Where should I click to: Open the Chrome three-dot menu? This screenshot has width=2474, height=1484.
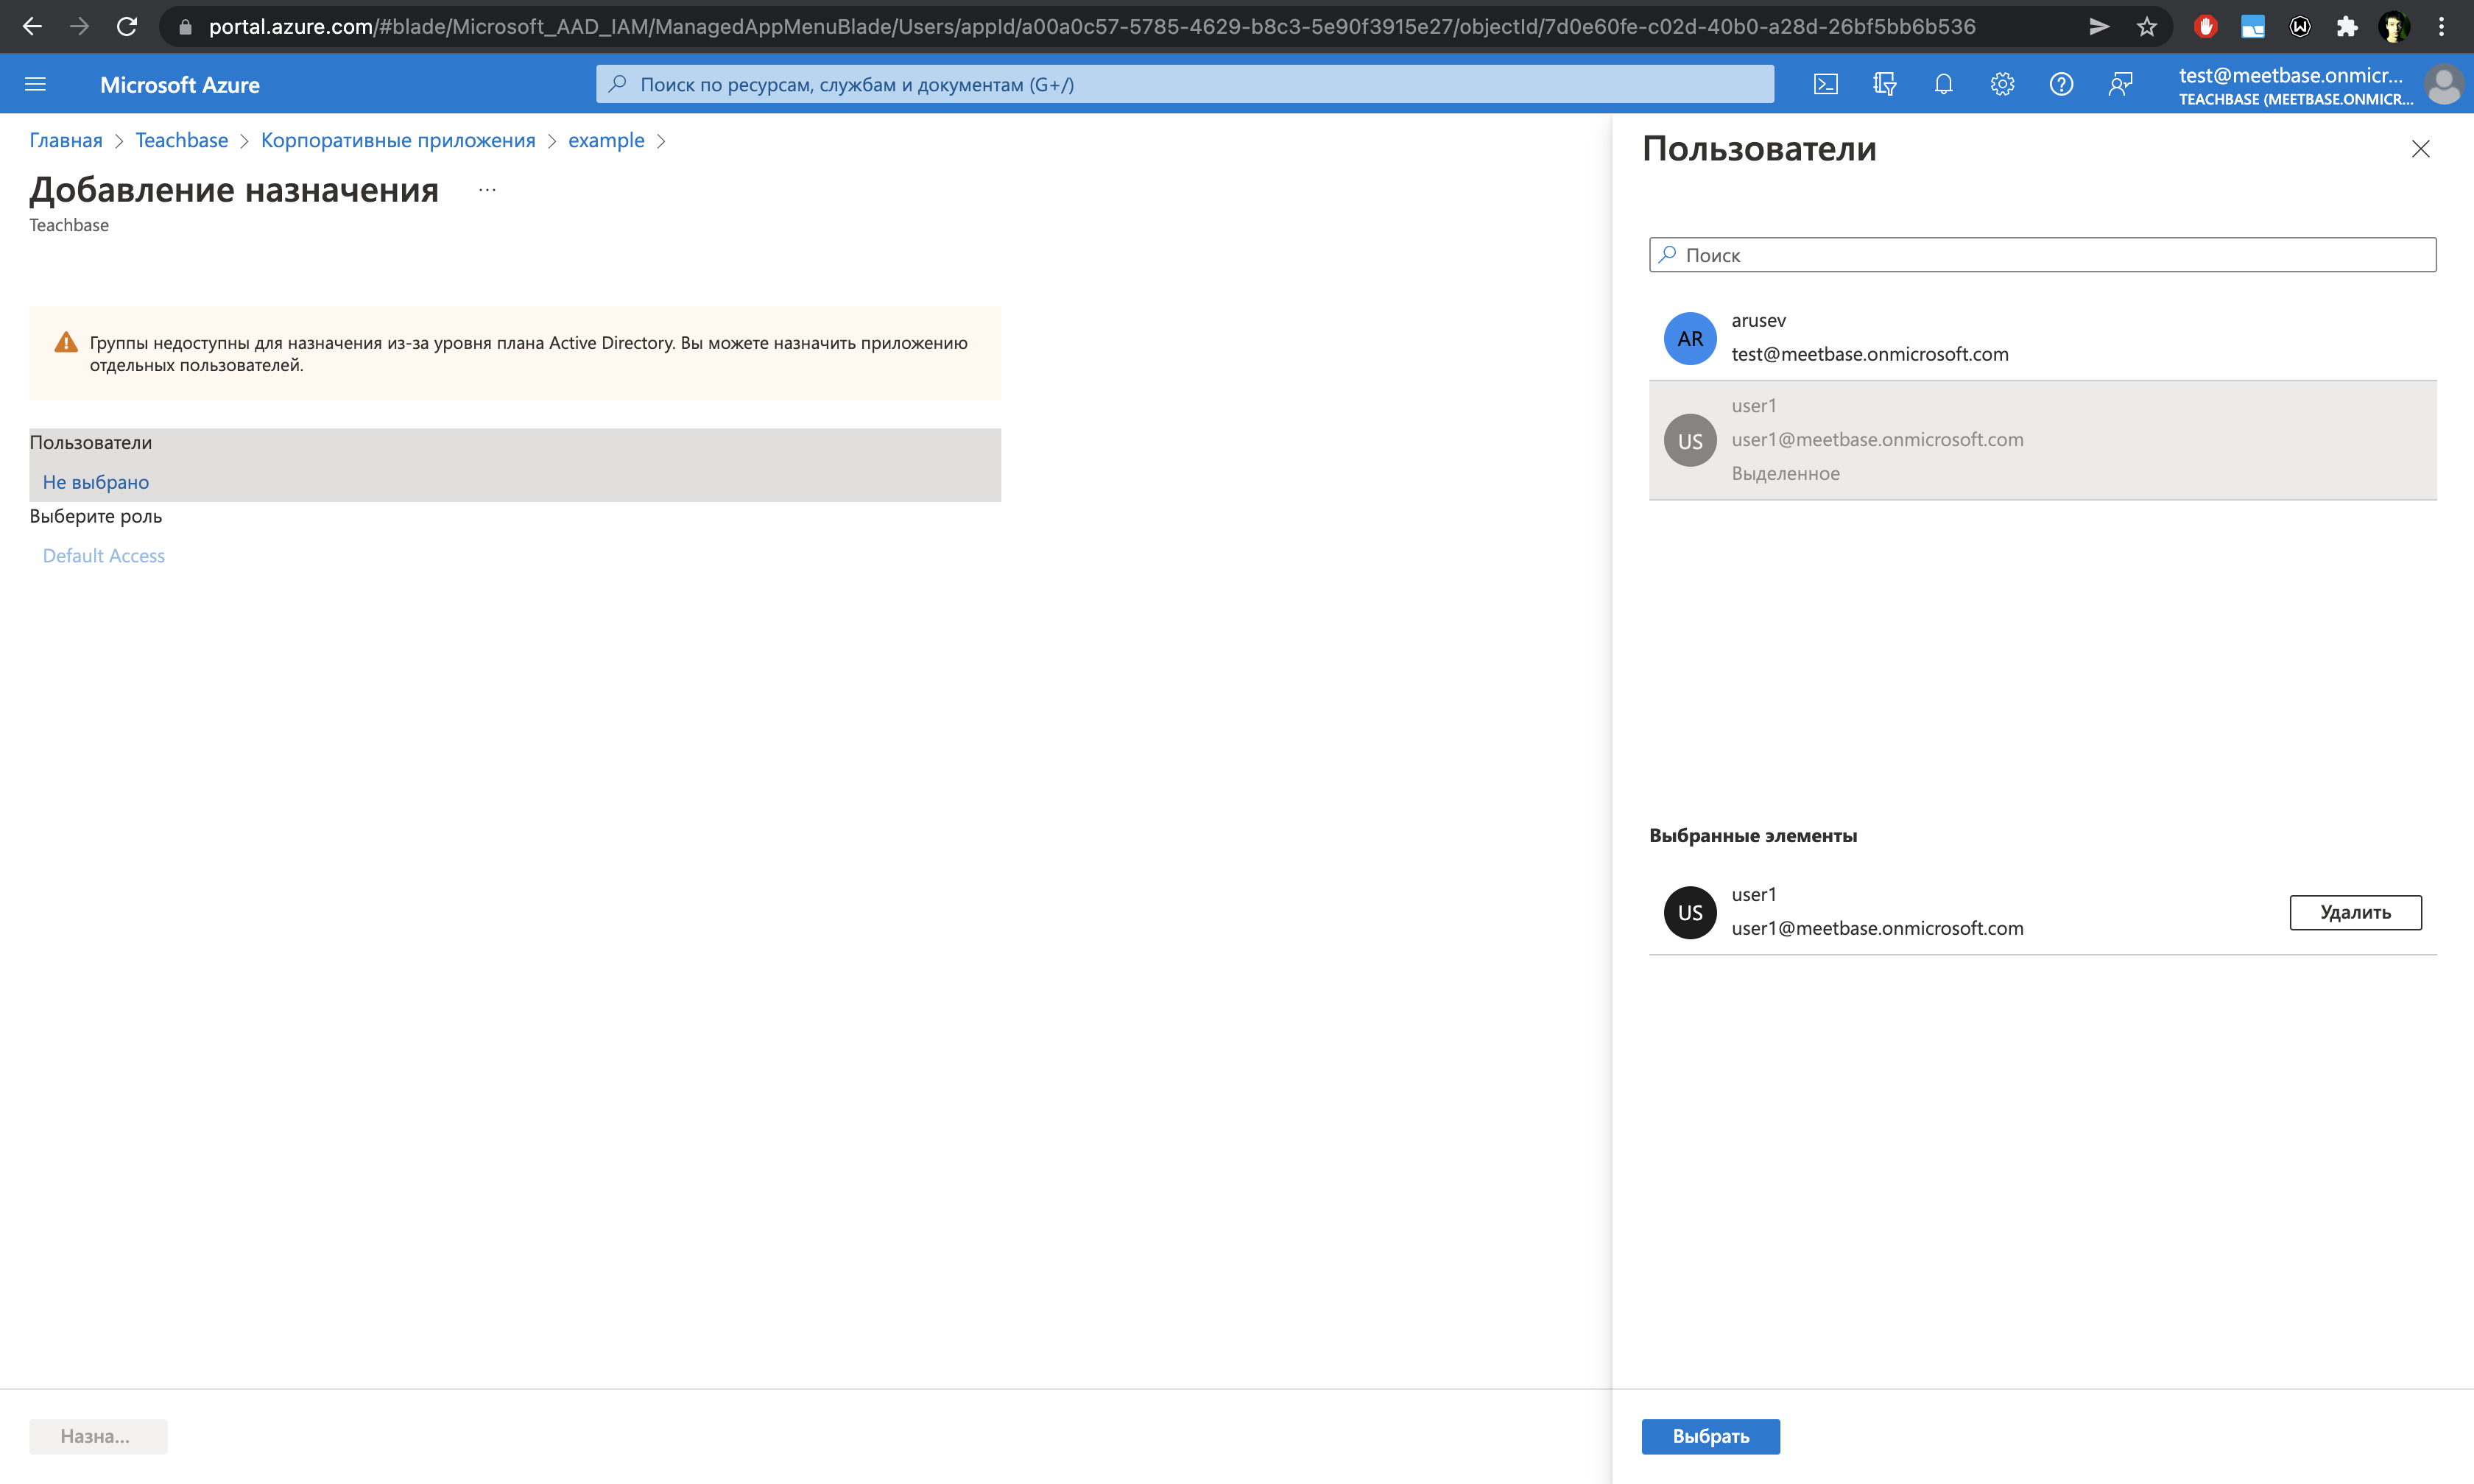click(x=2441, y=26)
